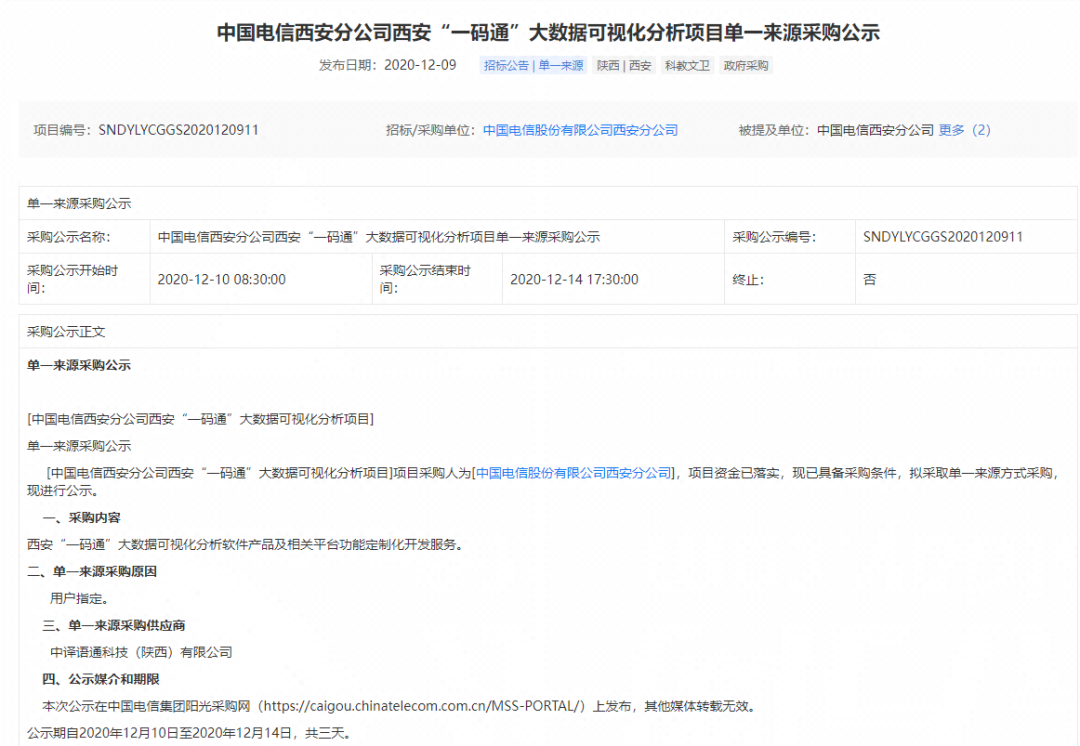
Task: Click bracketed project name line in body
Action: click(200, 419)
